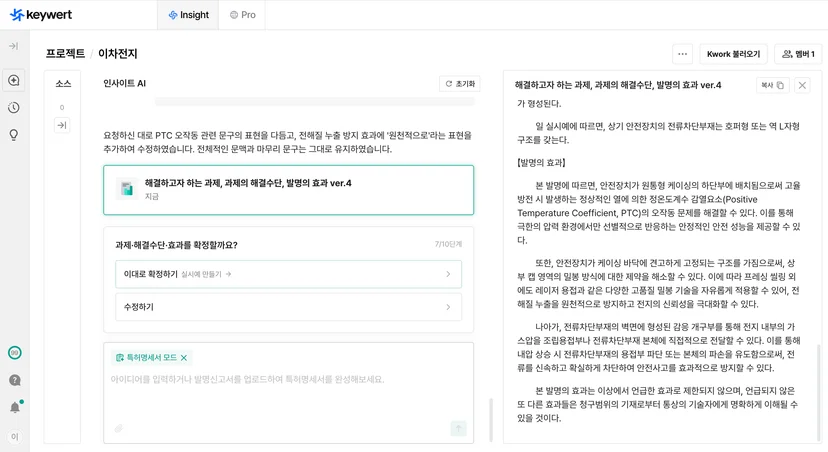828x452 pixels.
Task: Click the document icon in ver.4 card
Action: click(x=127, y=189)
